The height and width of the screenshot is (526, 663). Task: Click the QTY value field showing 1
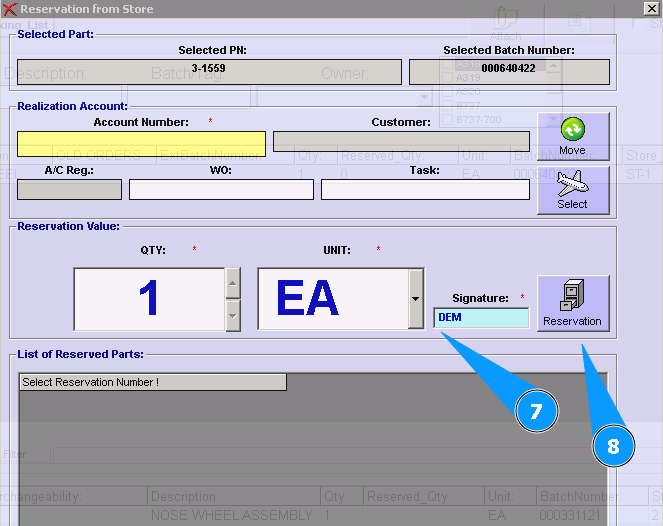149,299
